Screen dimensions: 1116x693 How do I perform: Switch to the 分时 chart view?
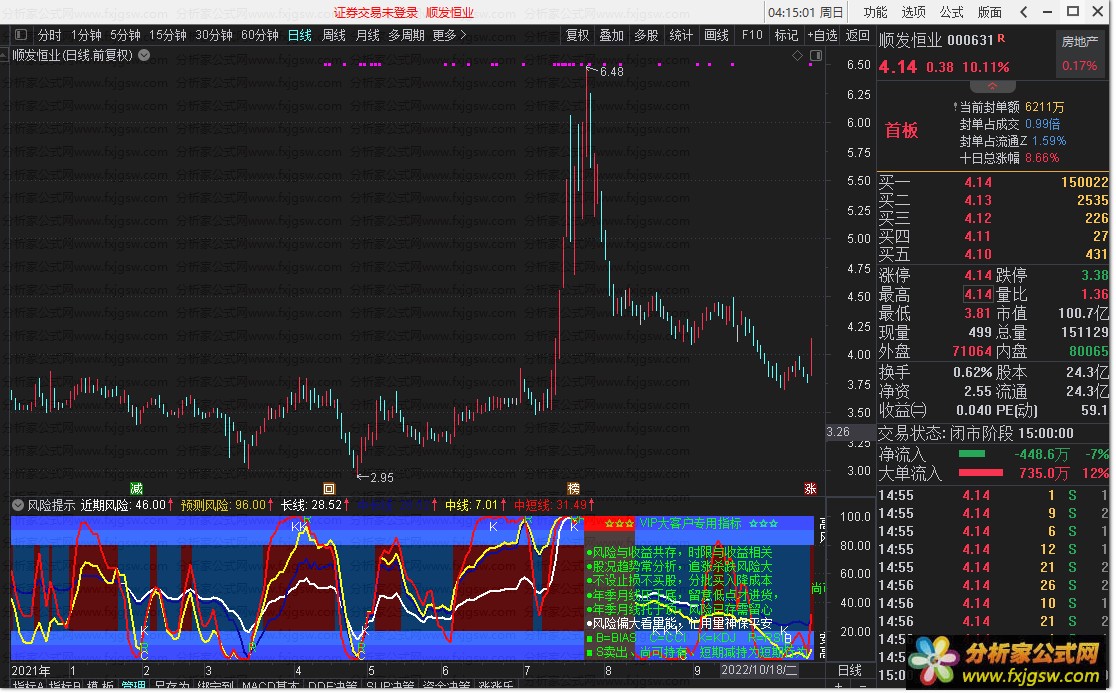[x=49, y=35]
